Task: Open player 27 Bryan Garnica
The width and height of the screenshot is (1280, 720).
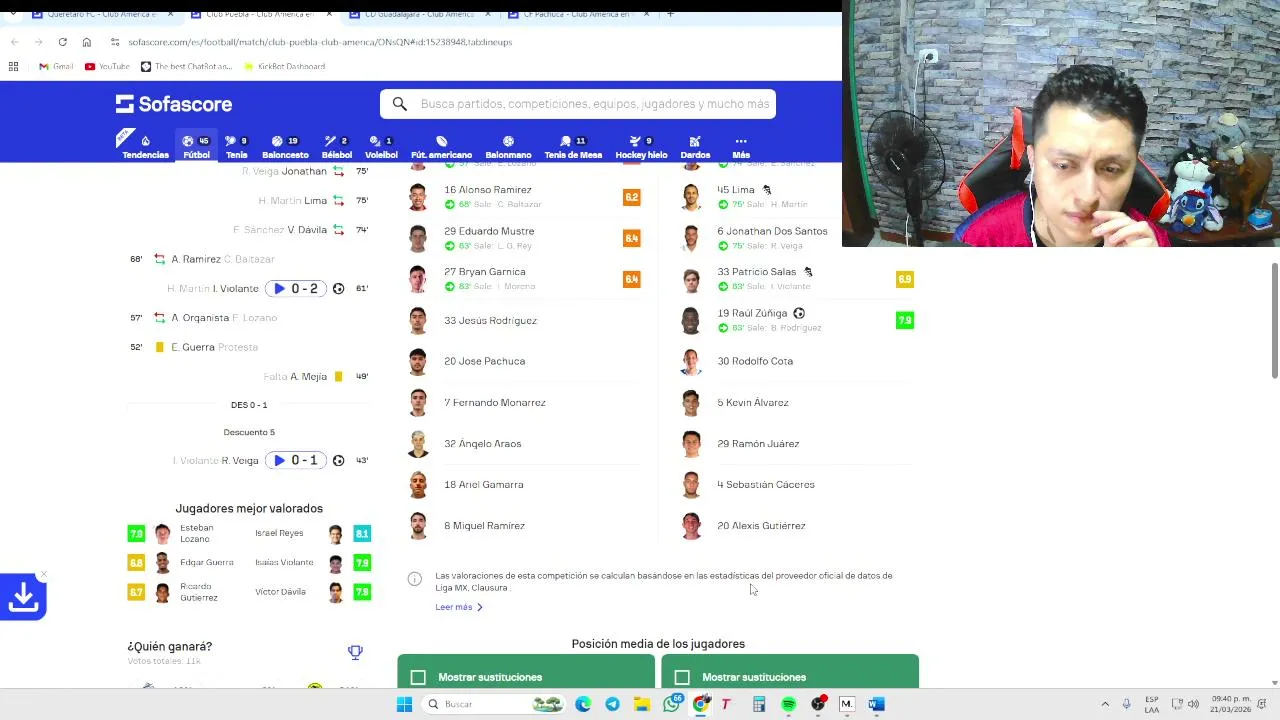Action: click(484, 272)
